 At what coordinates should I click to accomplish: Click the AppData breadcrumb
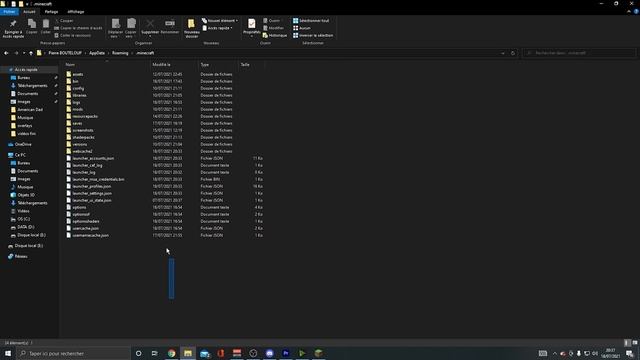(x=97, y=53)
